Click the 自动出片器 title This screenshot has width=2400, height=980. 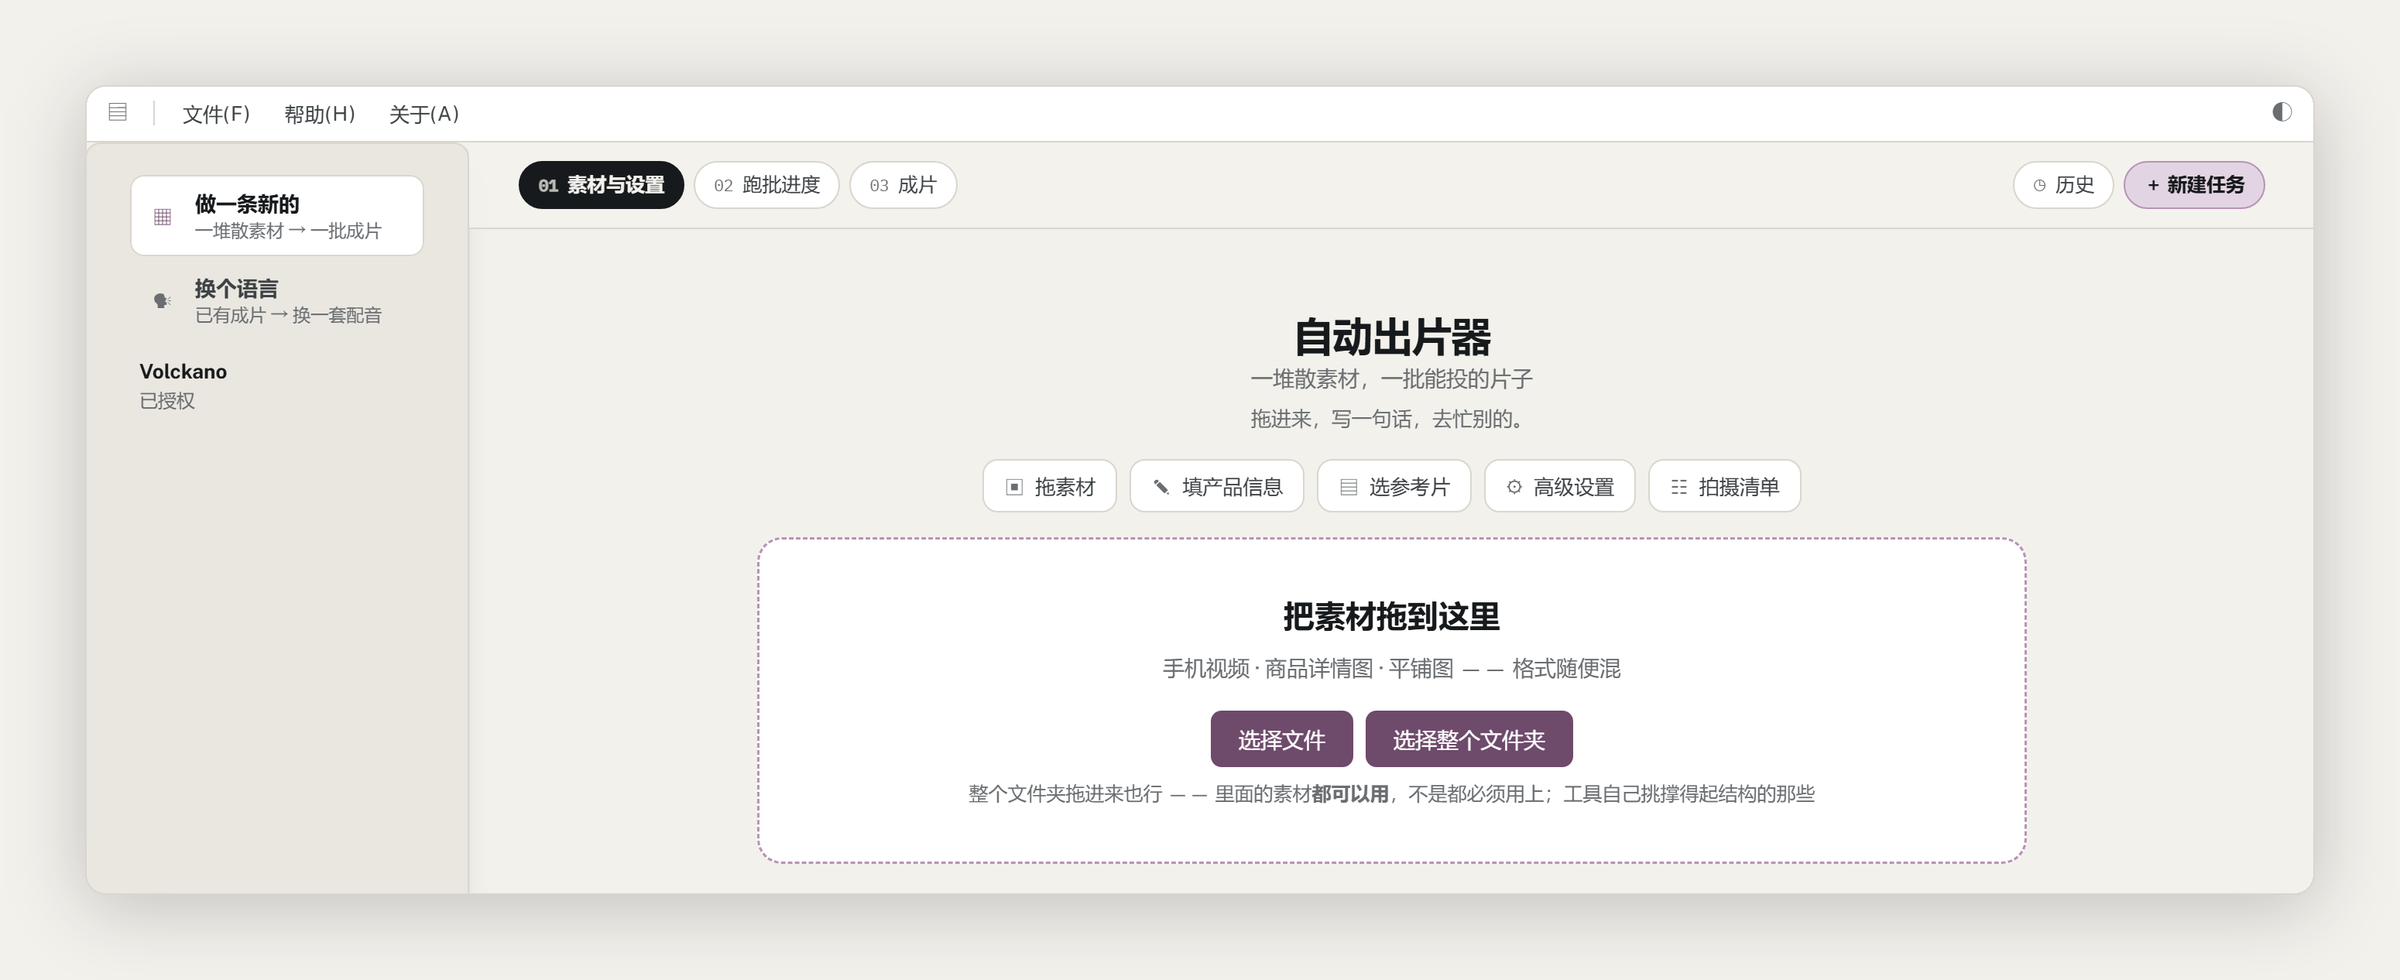tap(1392, 337)
